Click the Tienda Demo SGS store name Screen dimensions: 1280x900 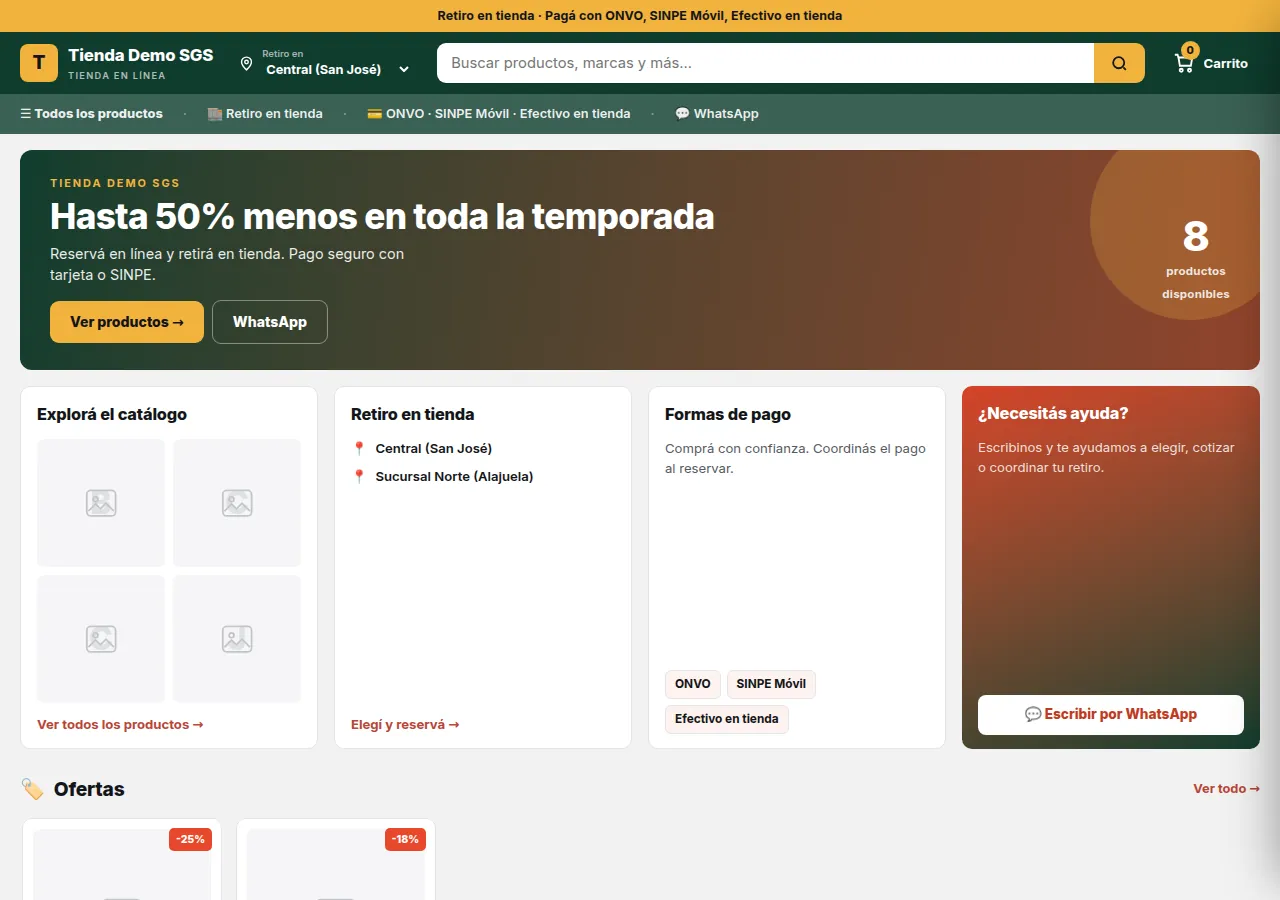click(x=141, y=55)
